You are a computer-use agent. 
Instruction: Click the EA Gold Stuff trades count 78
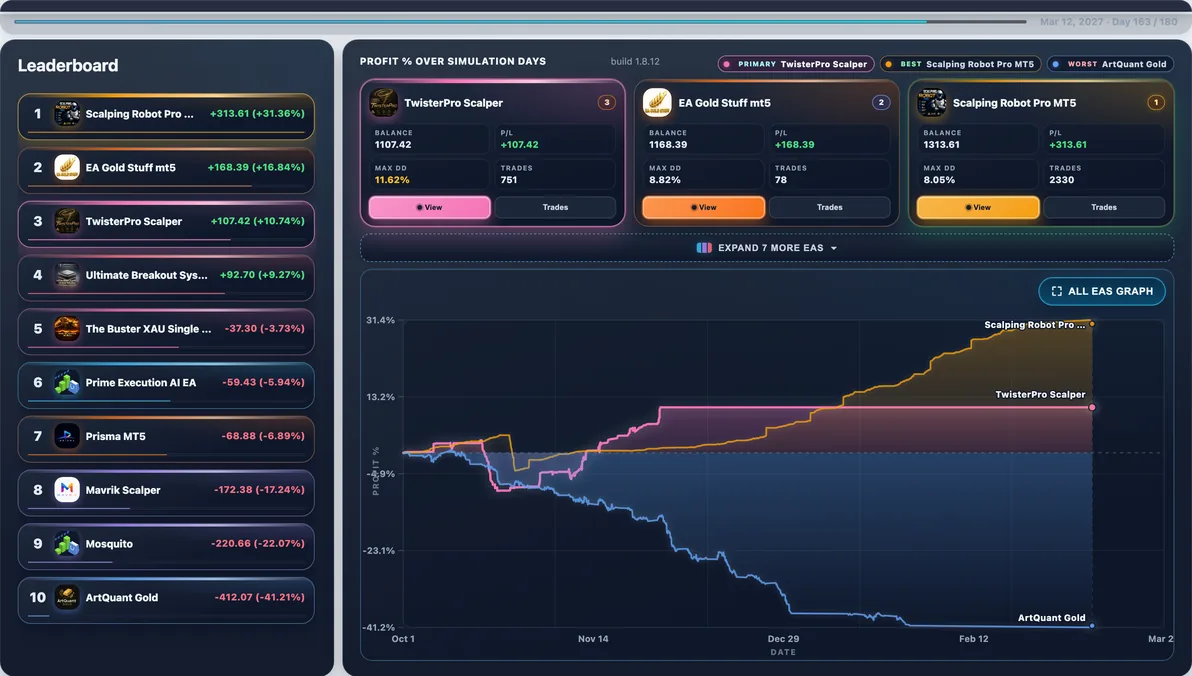[x=781, y=180]
